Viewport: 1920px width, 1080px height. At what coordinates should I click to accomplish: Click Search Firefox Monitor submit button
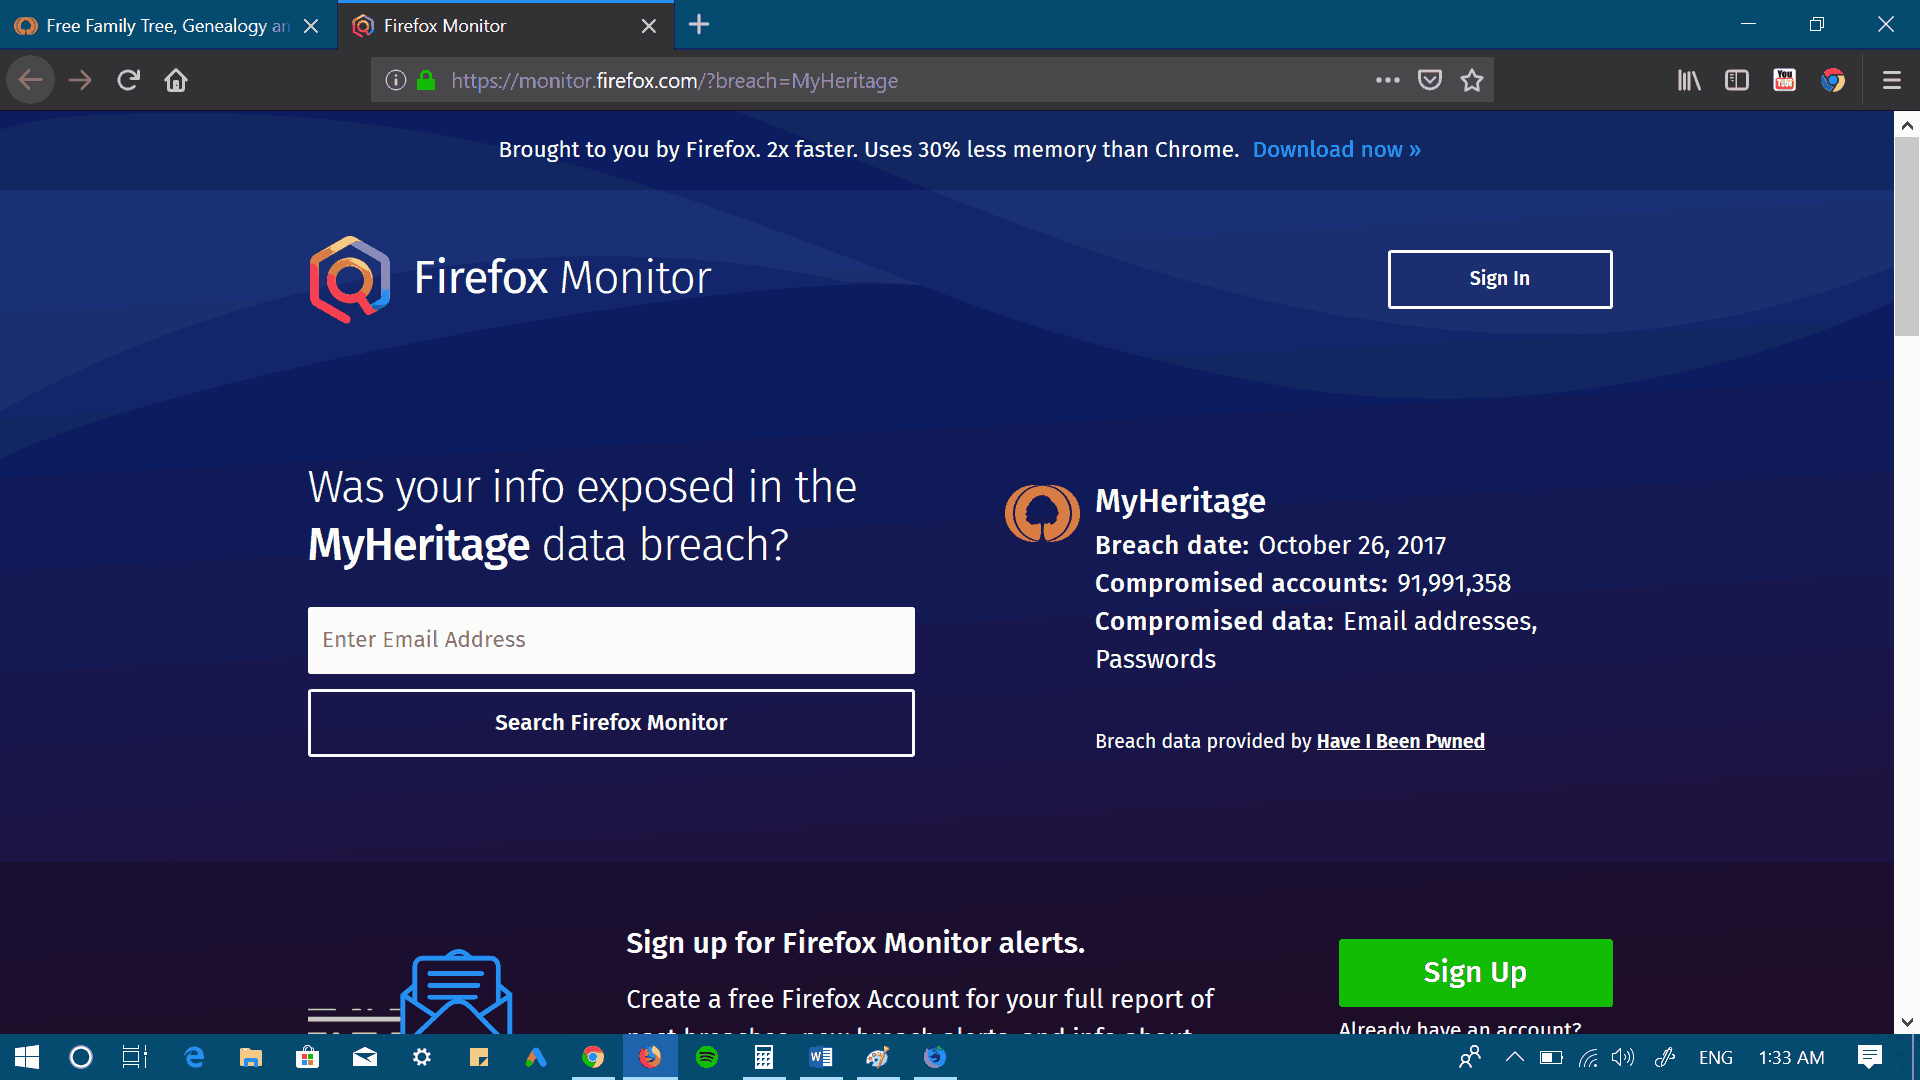point(611,721)
